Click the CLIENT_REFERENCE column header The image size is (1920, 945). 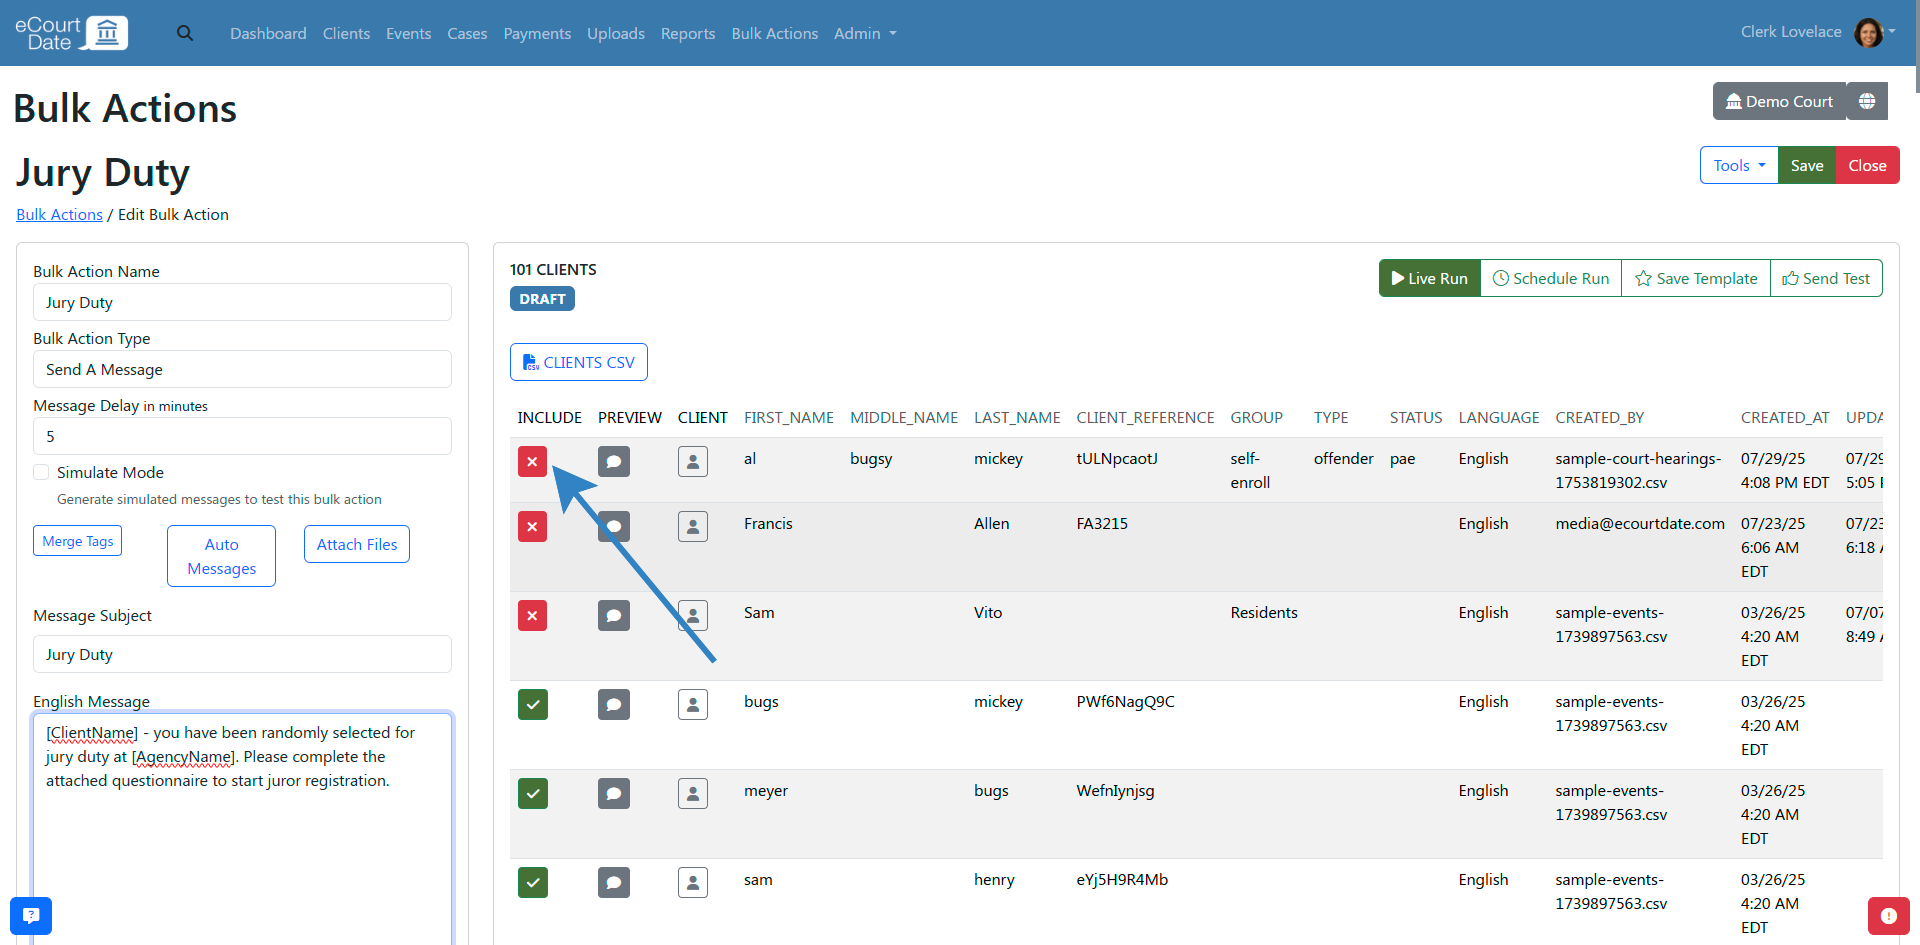click(x=1145, y=417)
